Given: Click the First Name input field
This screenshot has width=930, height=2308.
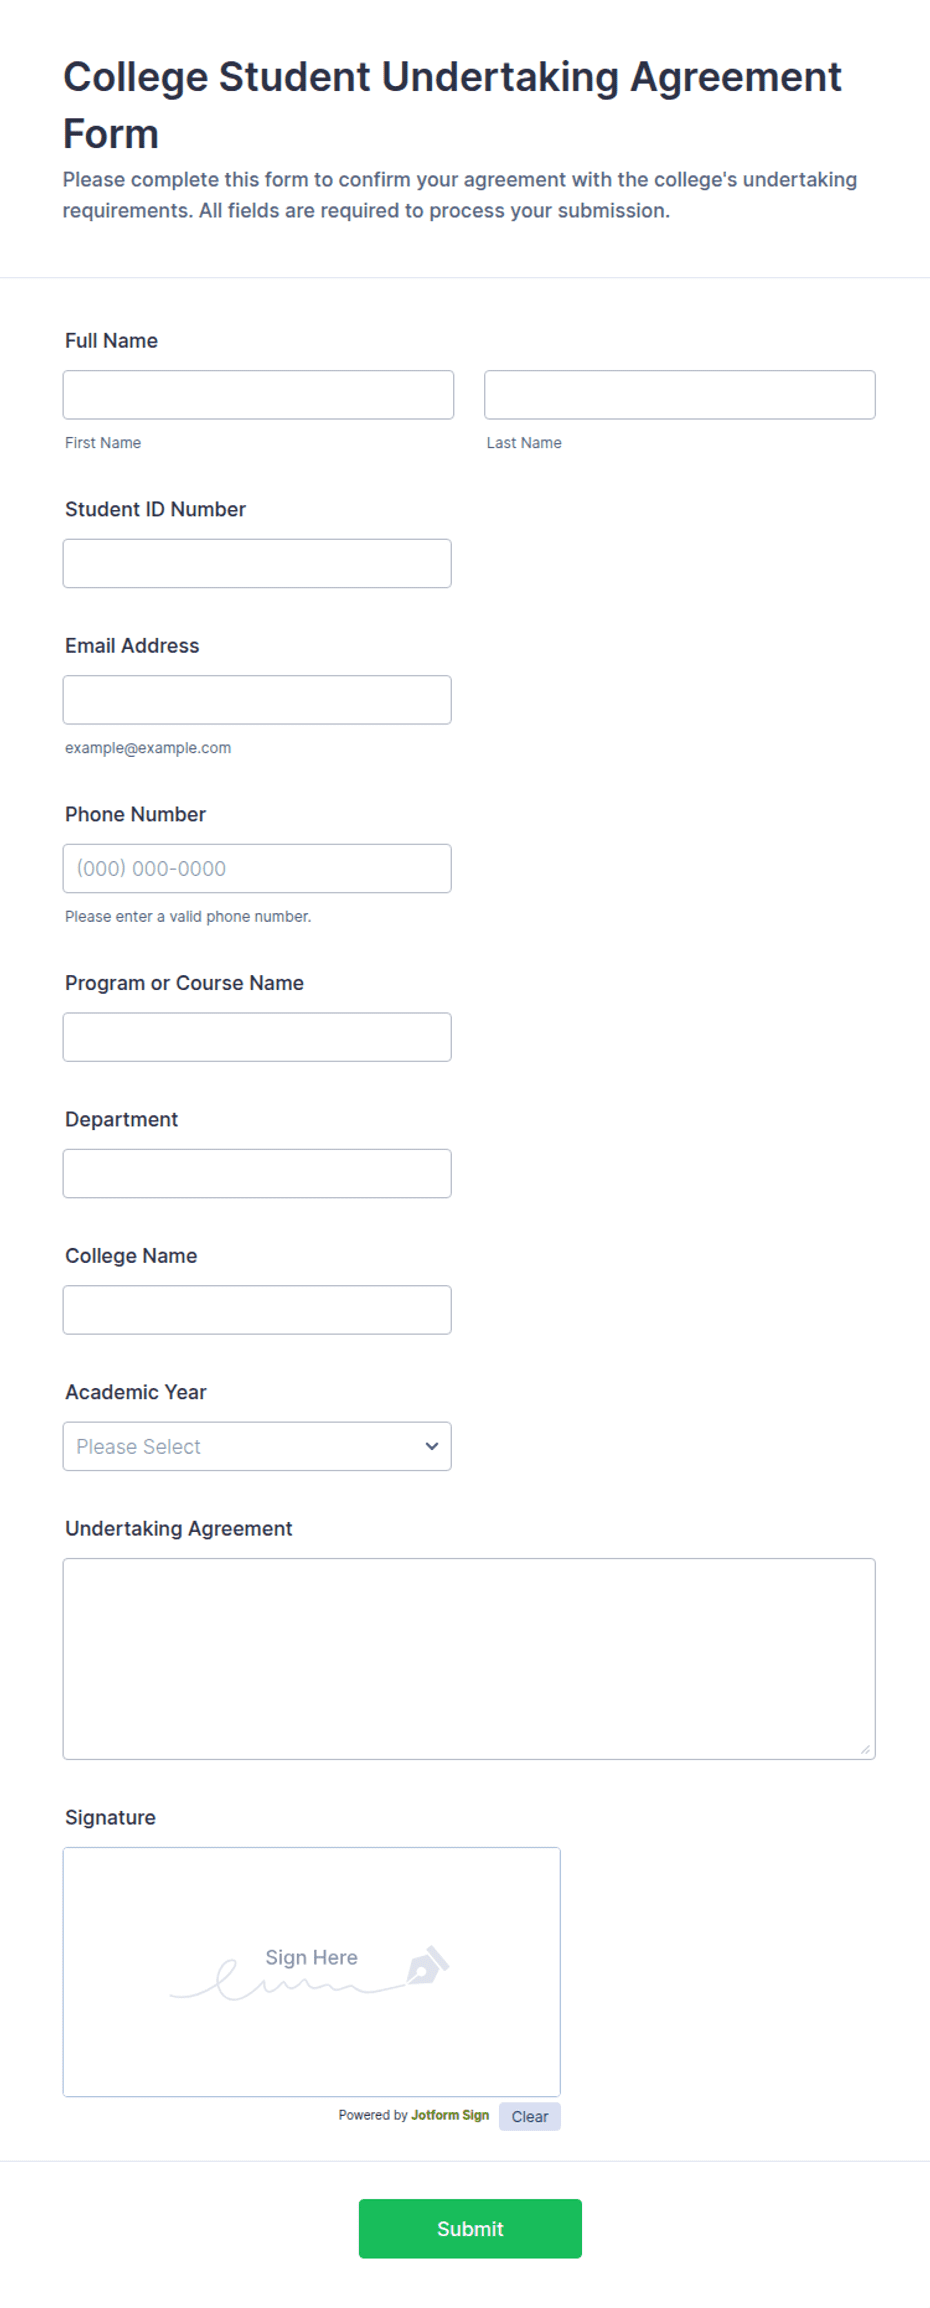Looking at the screenshot, I should click(x=258, y=395).
